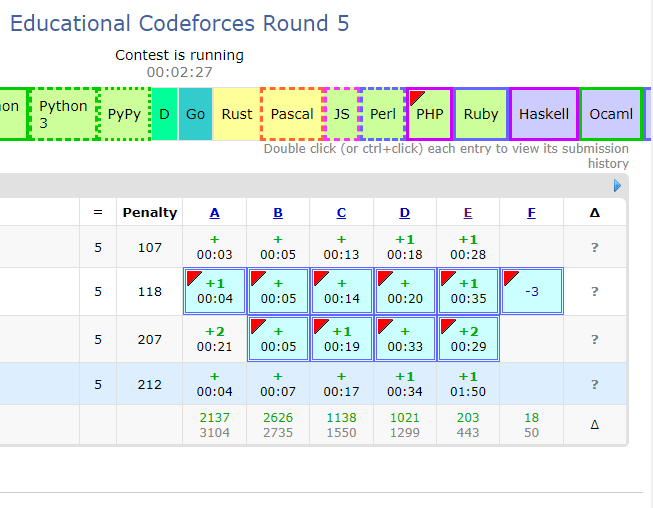This screenshot has height=508, width=653.
Task: Click the penalty value 207
Action: (x=150, y=340)
